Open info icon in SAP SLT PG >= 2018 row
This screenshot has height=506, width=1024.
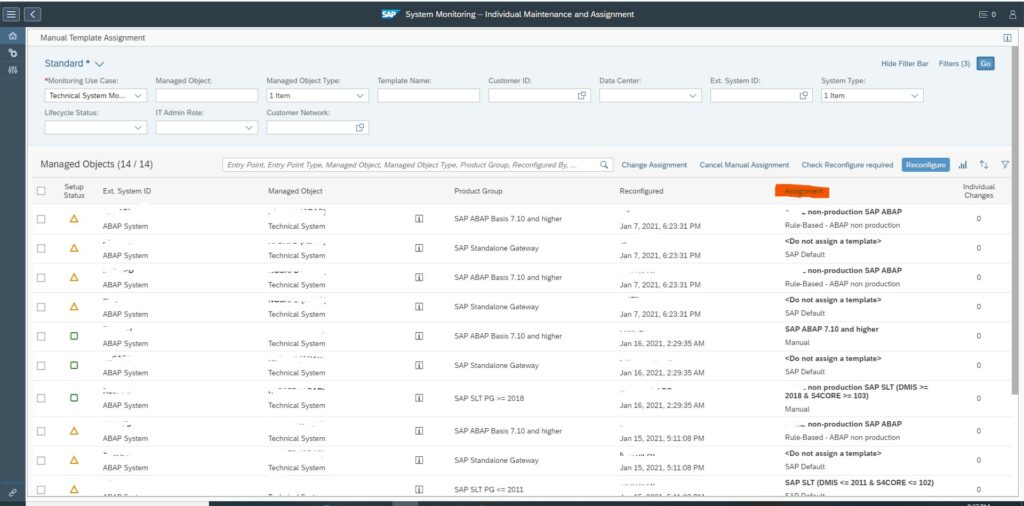coord(419,398)
